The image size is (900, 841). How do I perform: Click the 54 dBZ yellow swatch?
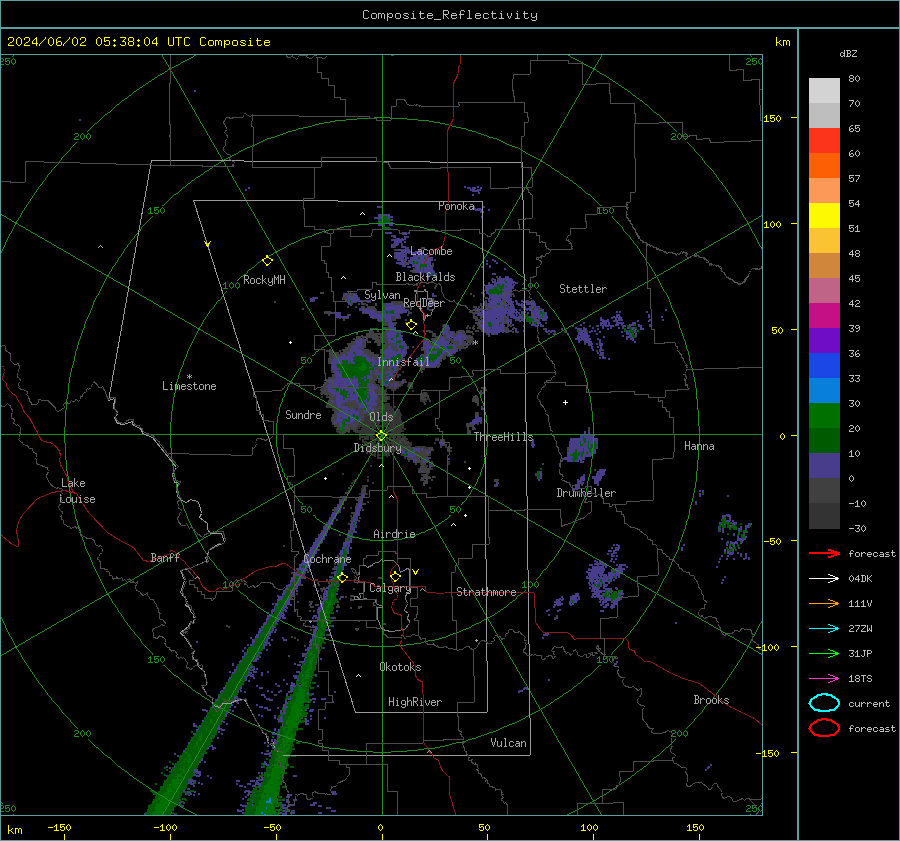point(824,215)
